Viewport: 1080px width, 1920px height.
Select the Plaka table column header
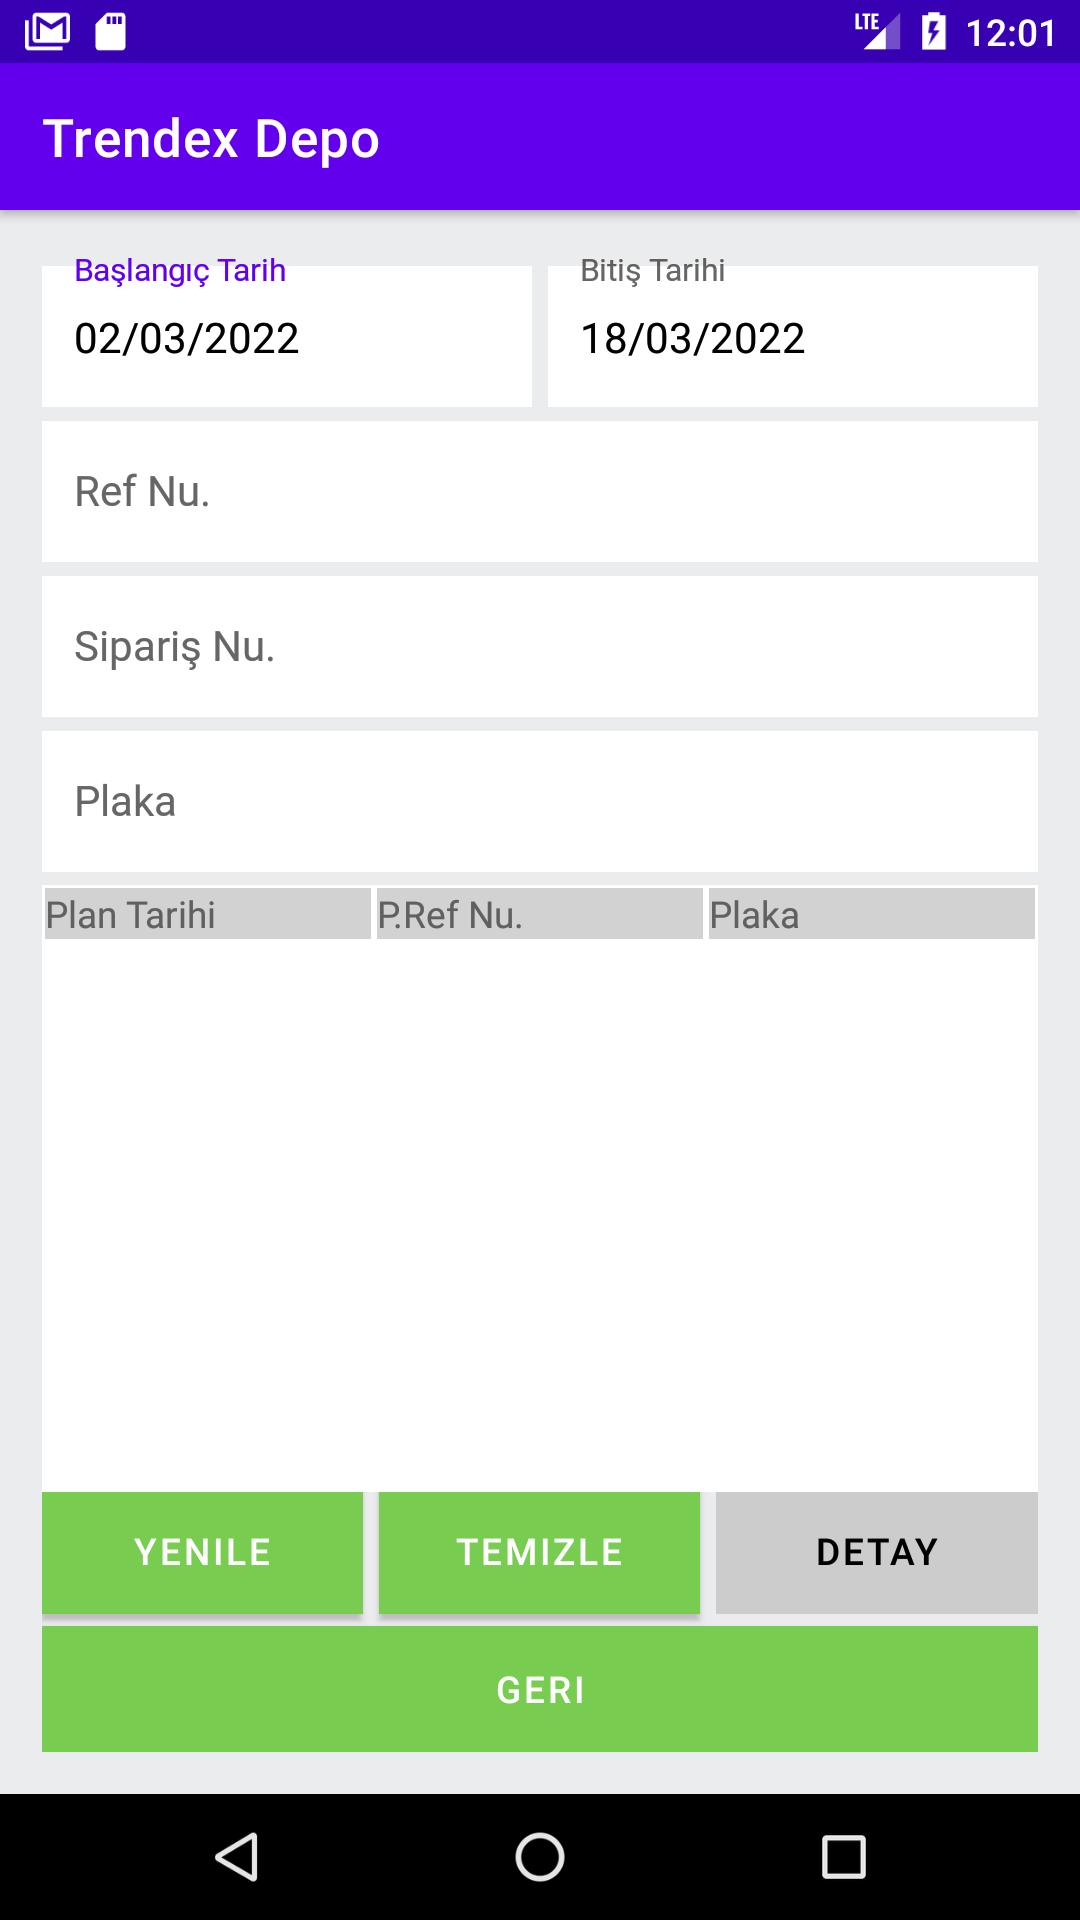coord(872,914)
